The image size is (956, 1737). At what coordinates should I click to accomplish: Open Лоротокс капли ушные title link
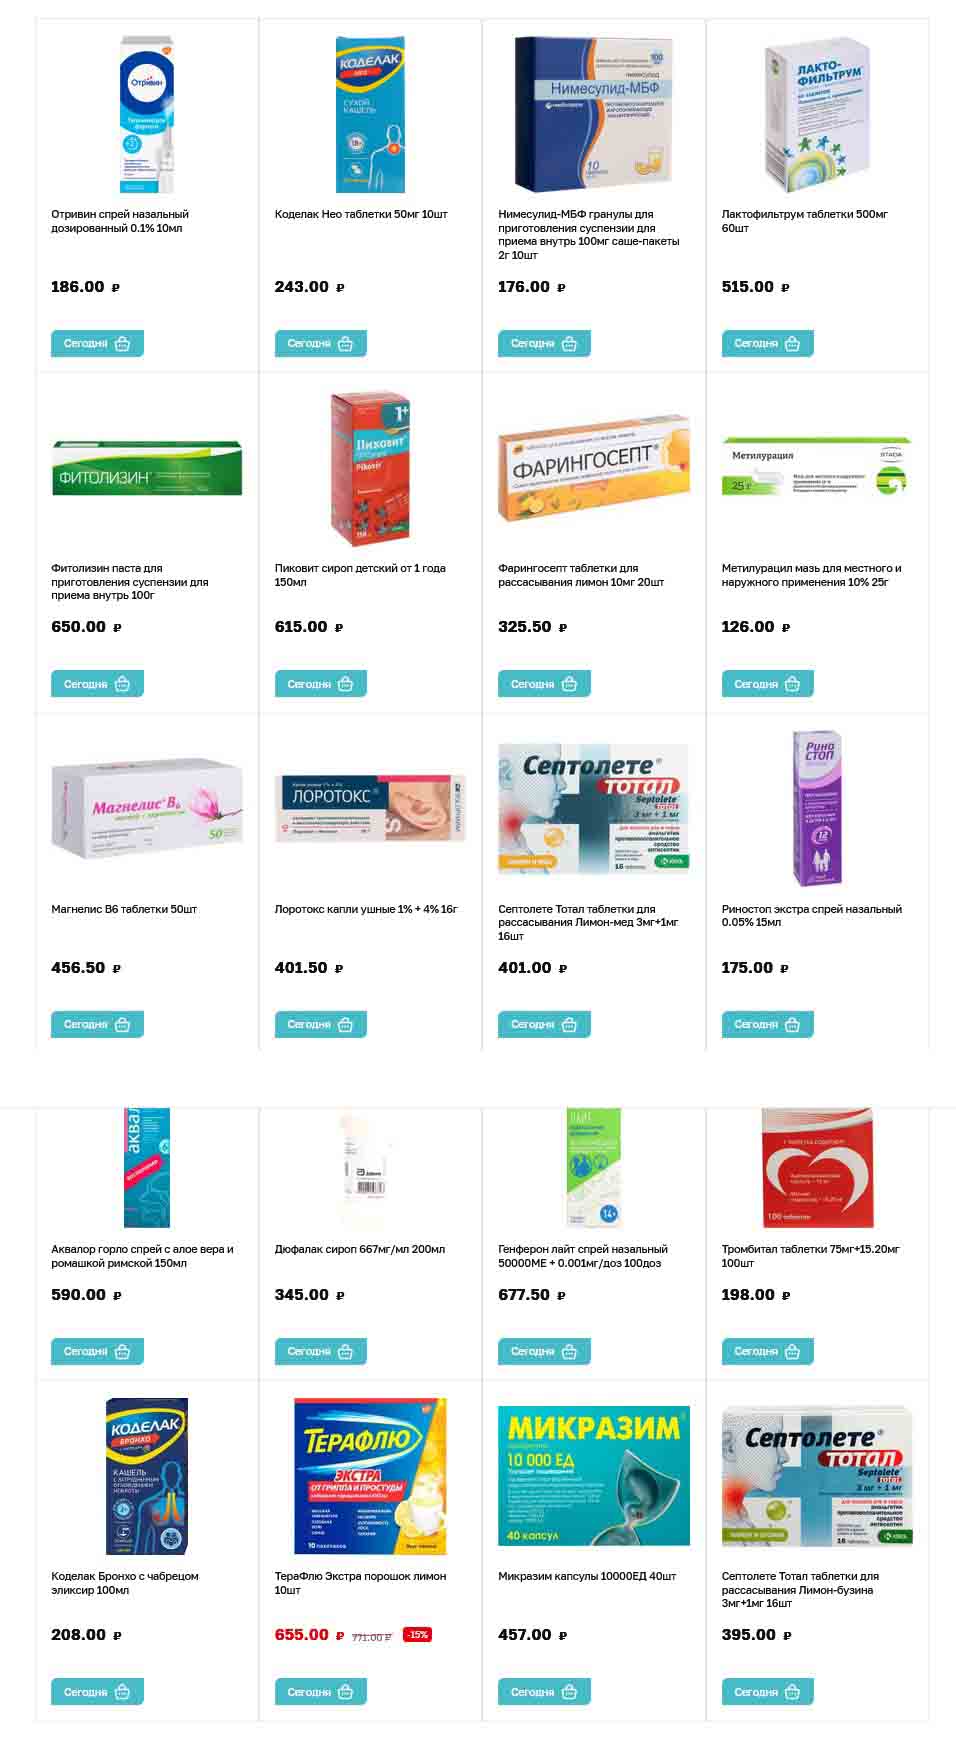(366, 909)
